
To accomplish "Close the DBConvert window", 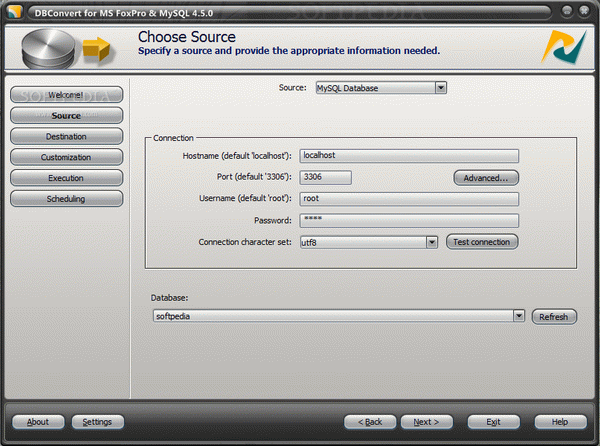I will pos(584,11).
